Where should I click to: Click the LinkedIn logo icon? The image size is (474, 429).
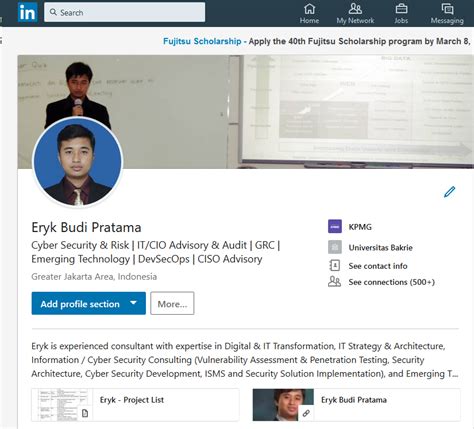pyautogui.click(x=27, y=12)
